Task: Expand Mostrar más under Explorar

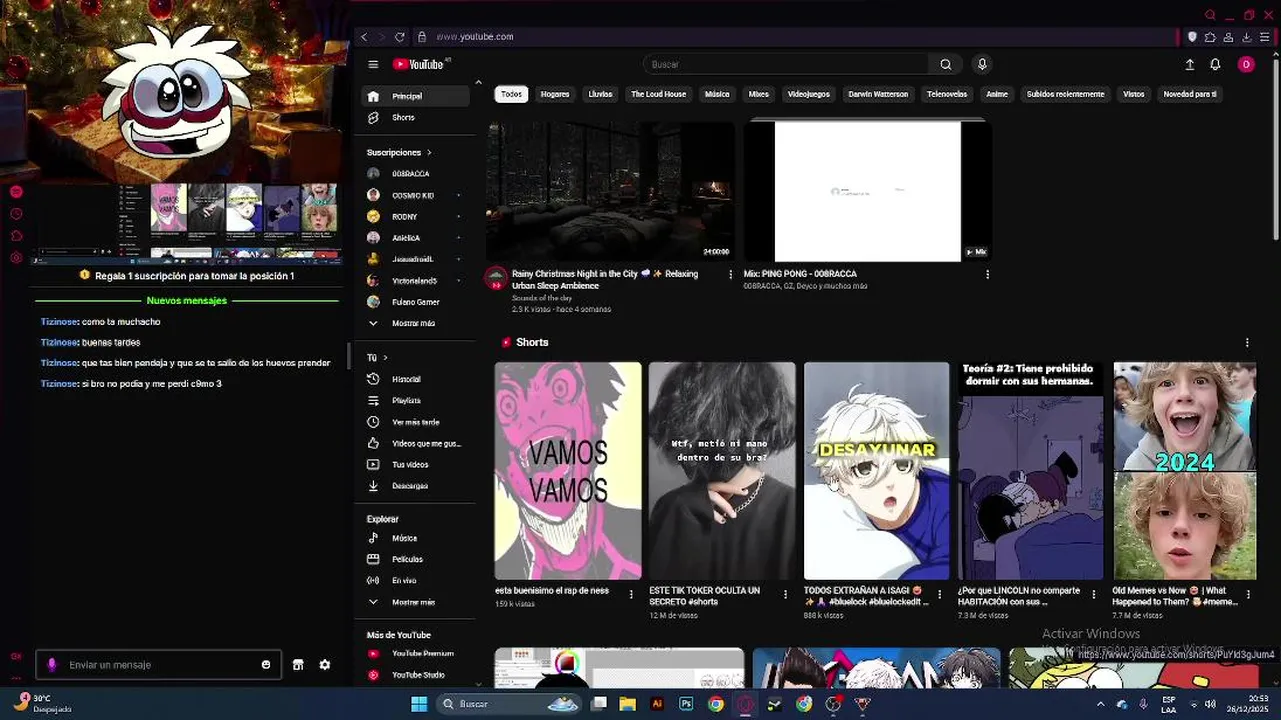Action: (x=415, y=602)
